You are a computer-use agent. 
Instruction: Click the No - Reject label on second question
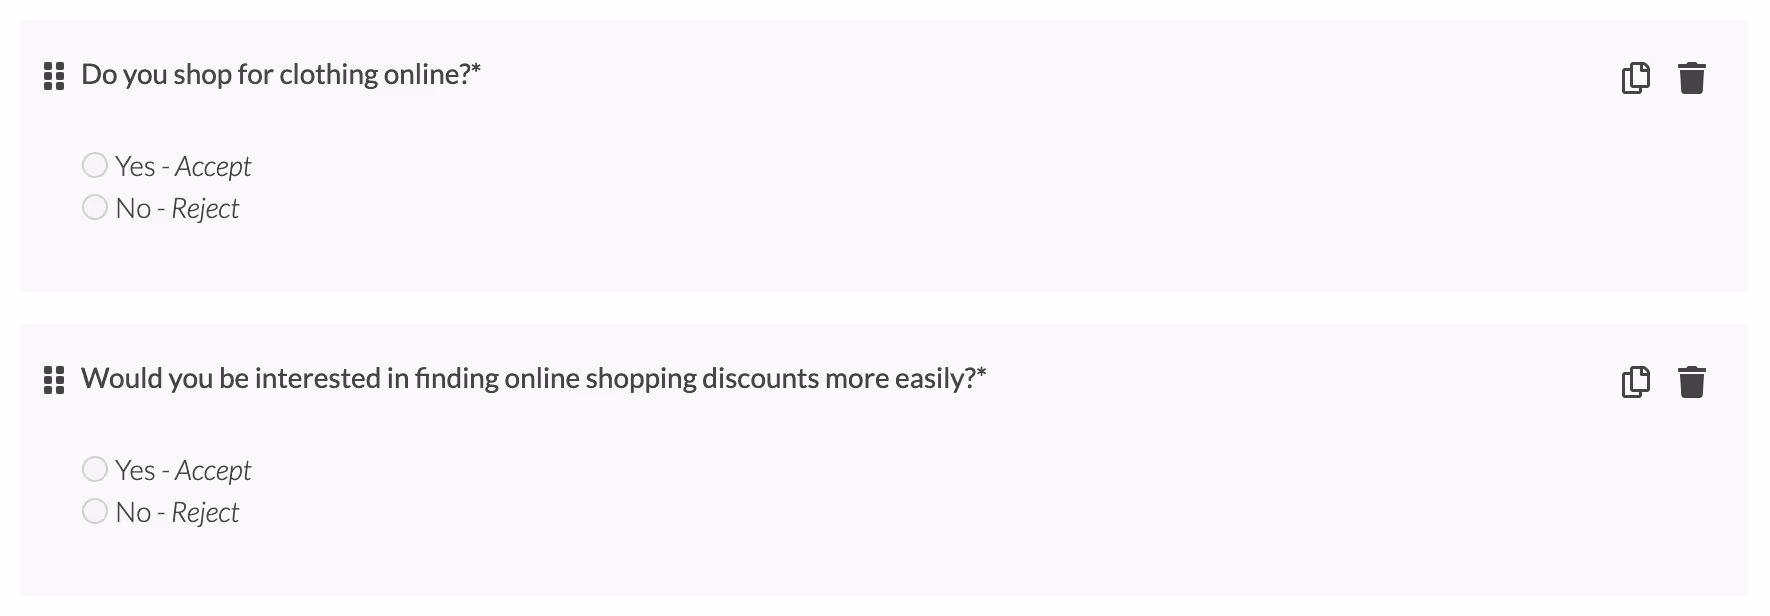tap(177, 511)
